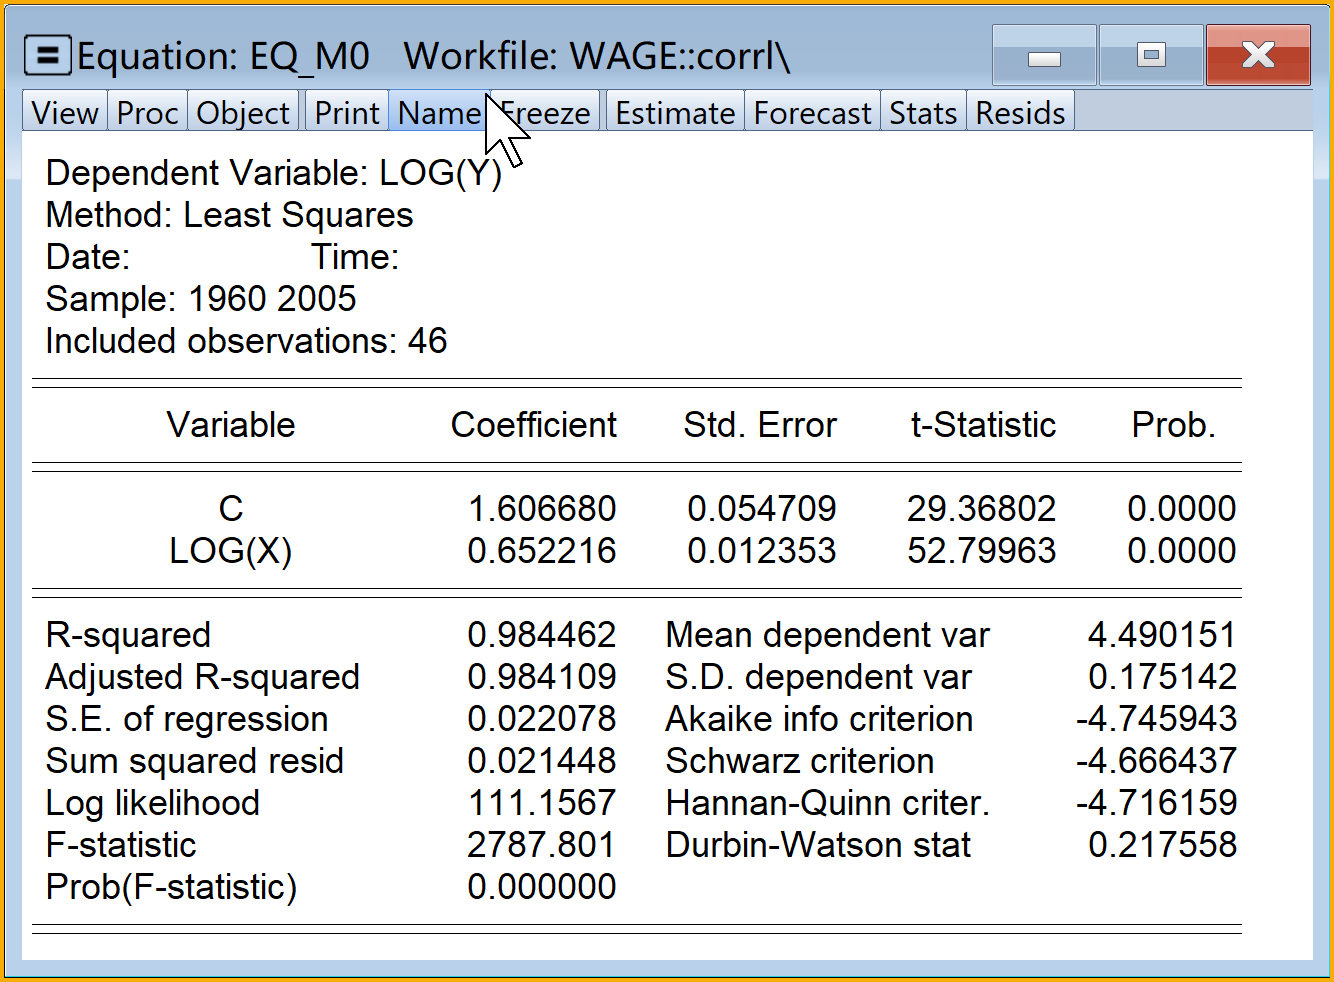
Task: Click the Print button
Action: (x=346, y=113)
